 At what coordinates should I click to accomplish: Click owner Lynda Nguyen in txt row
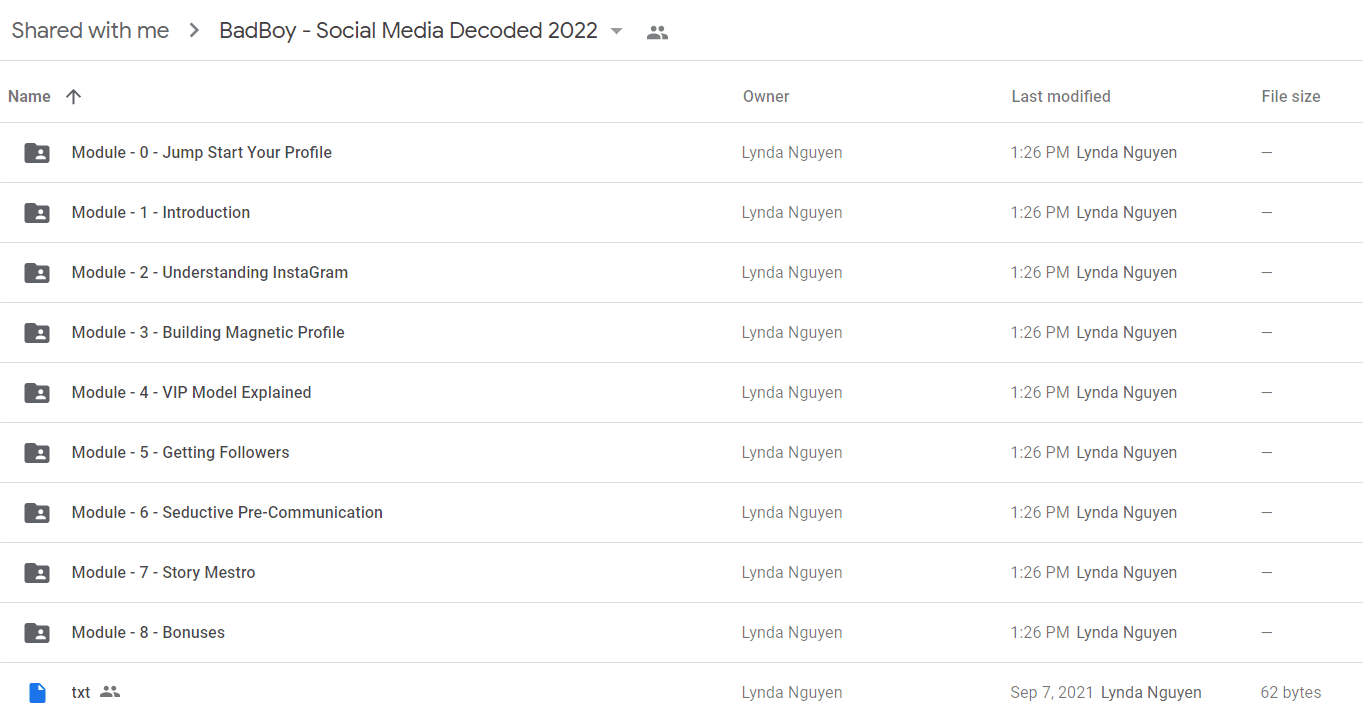pos(792,693)
